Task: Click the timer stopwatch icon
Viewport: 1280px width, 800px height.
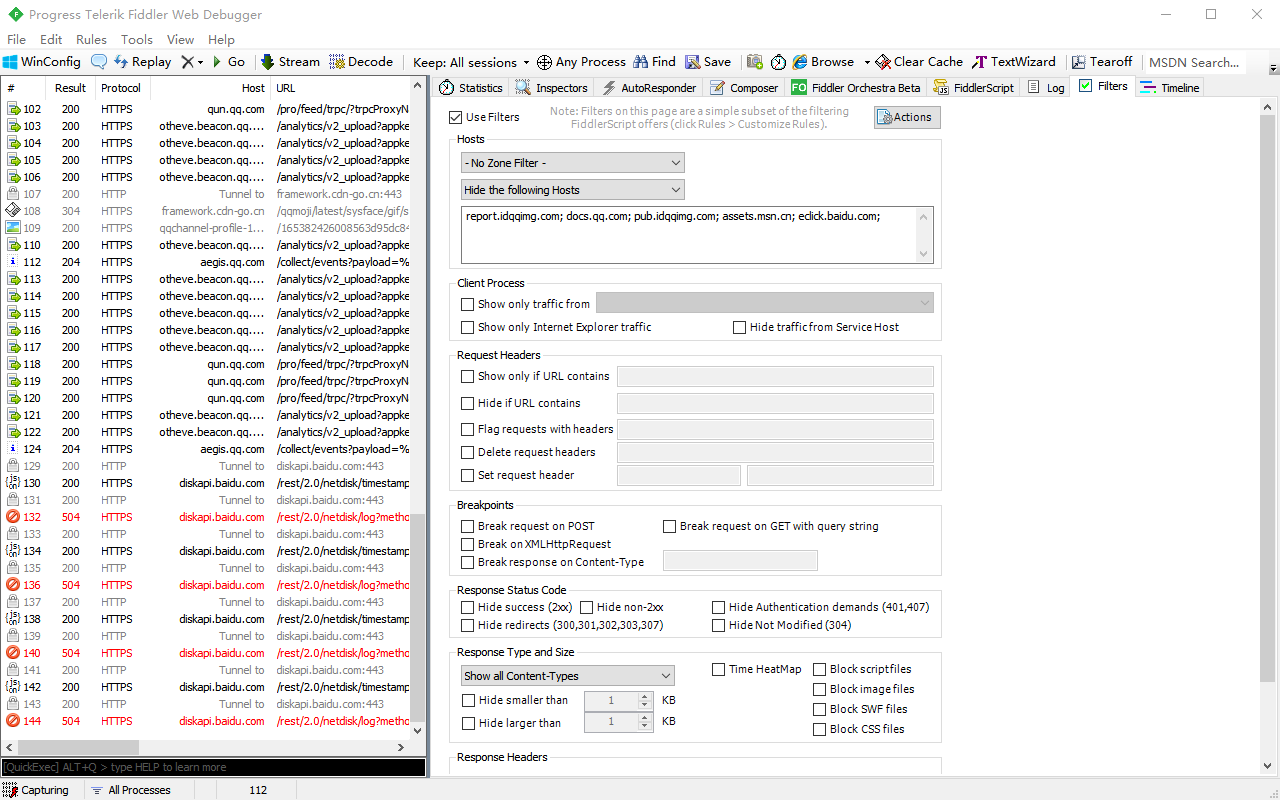Action: [778, 62]
